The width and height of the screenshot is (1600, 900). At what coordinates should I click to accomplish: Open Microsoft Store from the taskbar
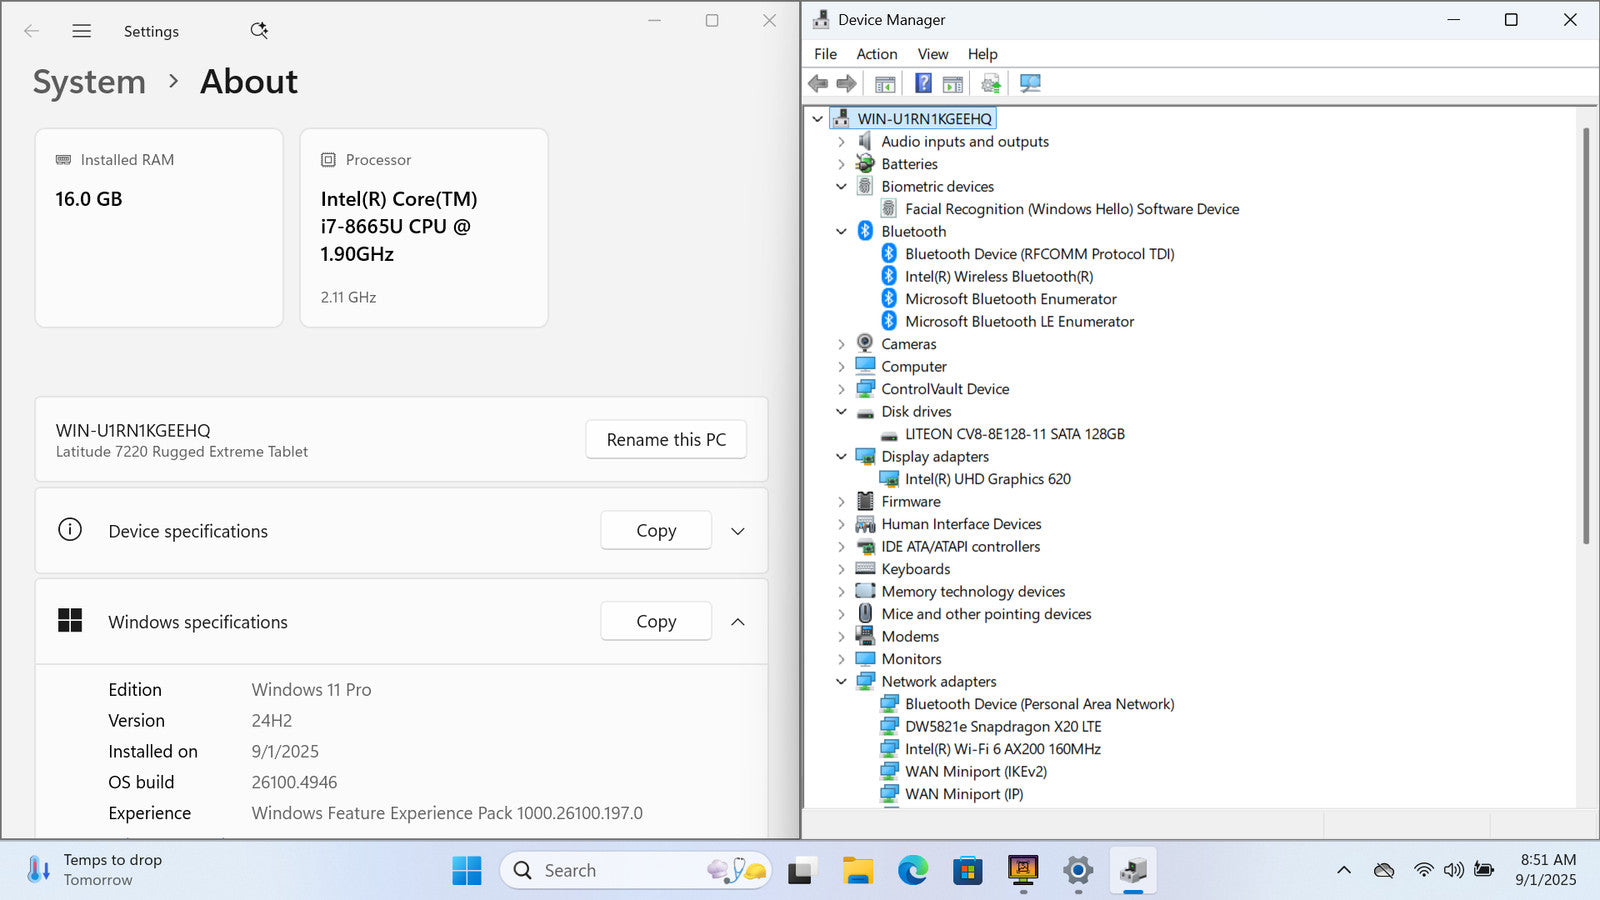click(x=967, y=871)
